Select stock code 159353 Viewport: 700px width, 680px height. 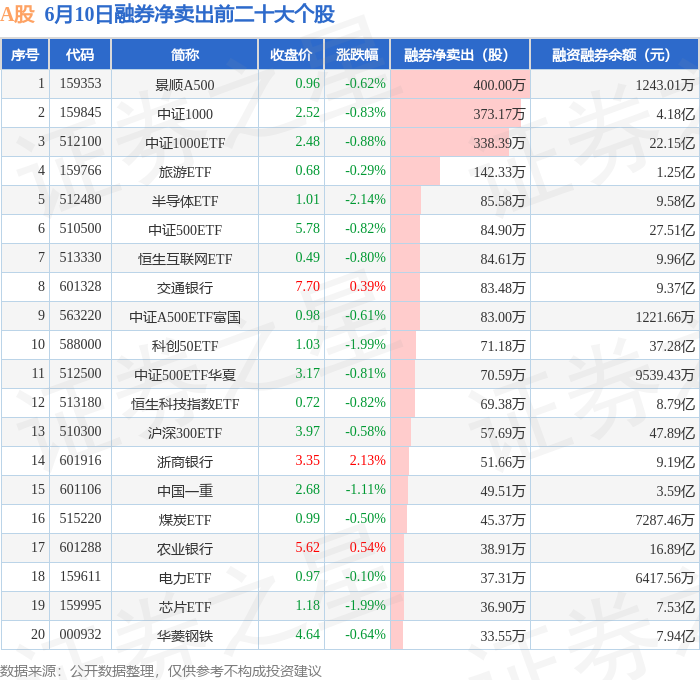(x=80, y=83)
